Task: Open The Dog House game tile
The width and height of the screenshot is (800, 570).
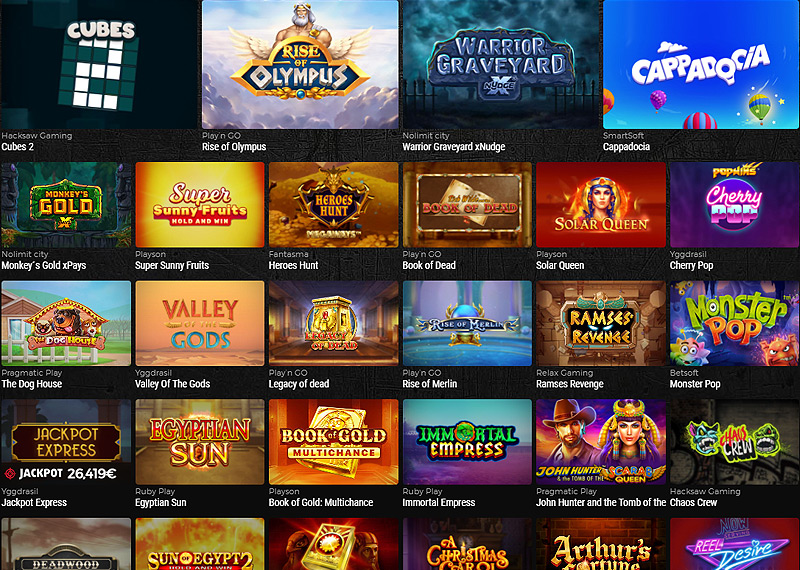Action: (66, 323)
